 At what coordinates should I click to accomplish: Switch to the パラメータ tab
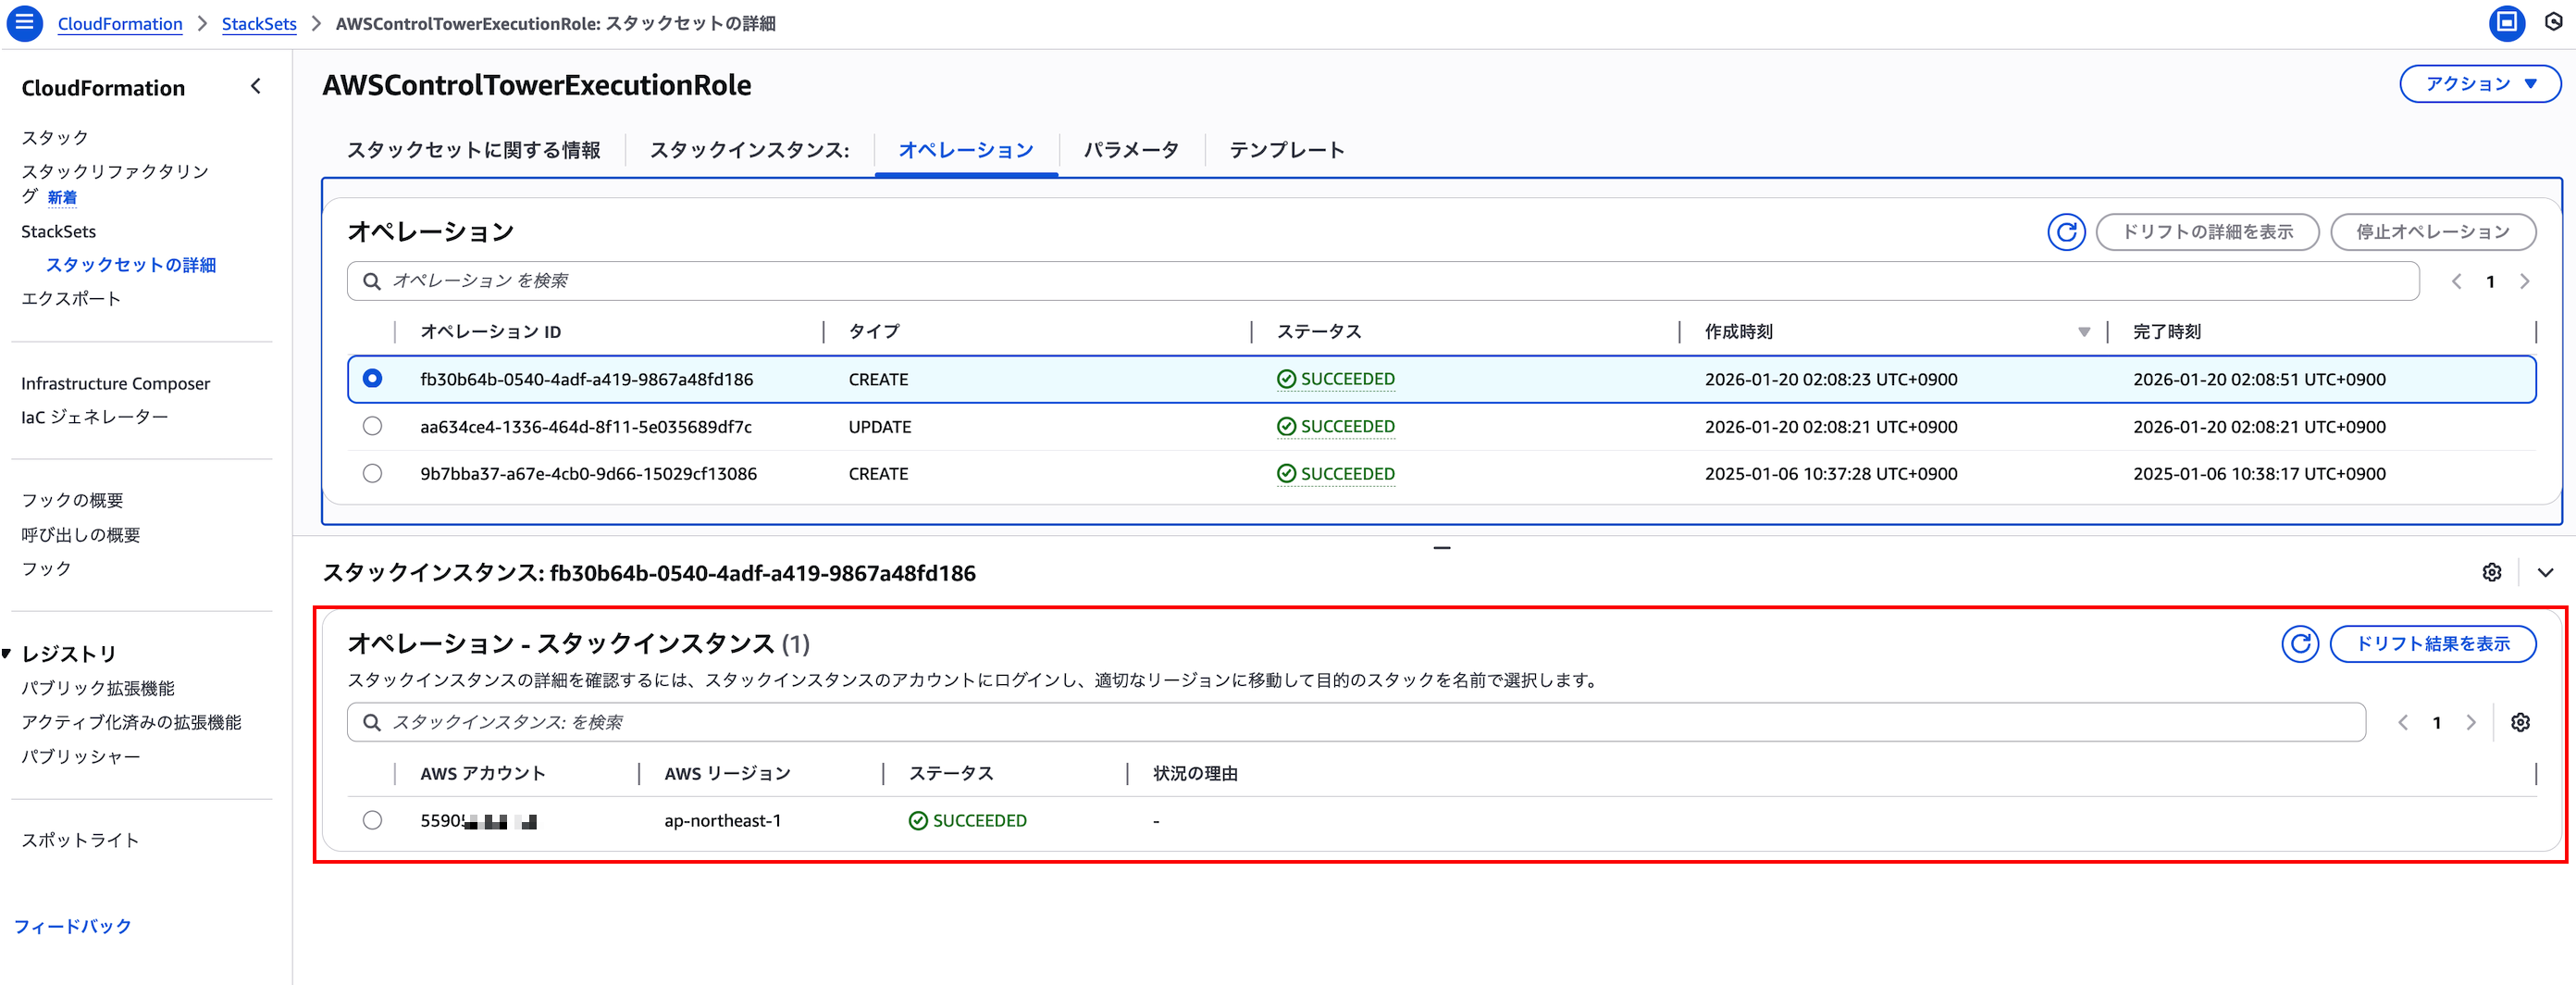tap(1130, 149)
